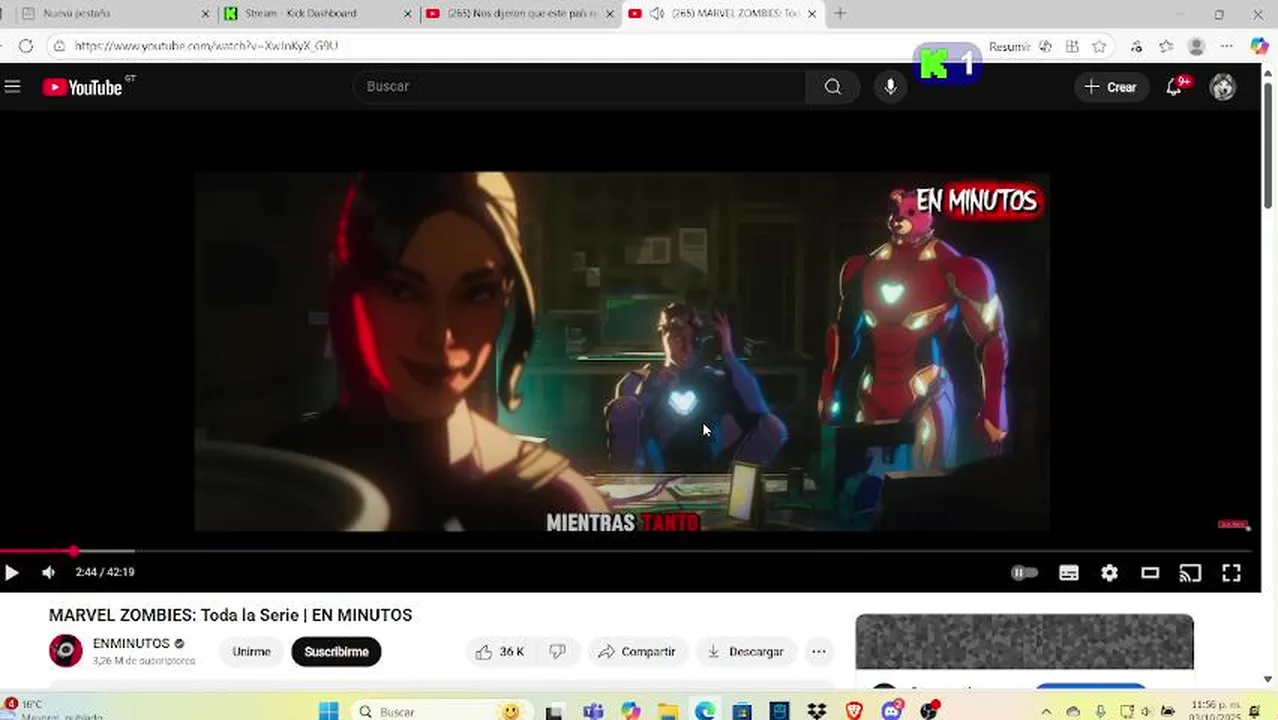The height and width of the screenshot is (720, 1278).
Task: Open the ENMINUTOS channel avatar
Action: (66, 651)
